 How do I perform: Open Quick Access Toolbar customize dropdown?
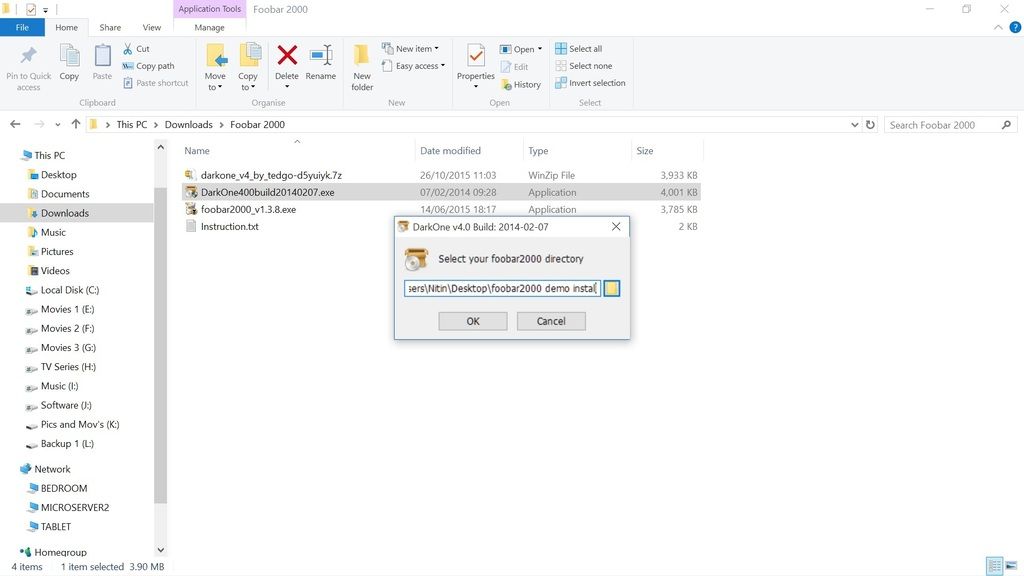point(46,10)
